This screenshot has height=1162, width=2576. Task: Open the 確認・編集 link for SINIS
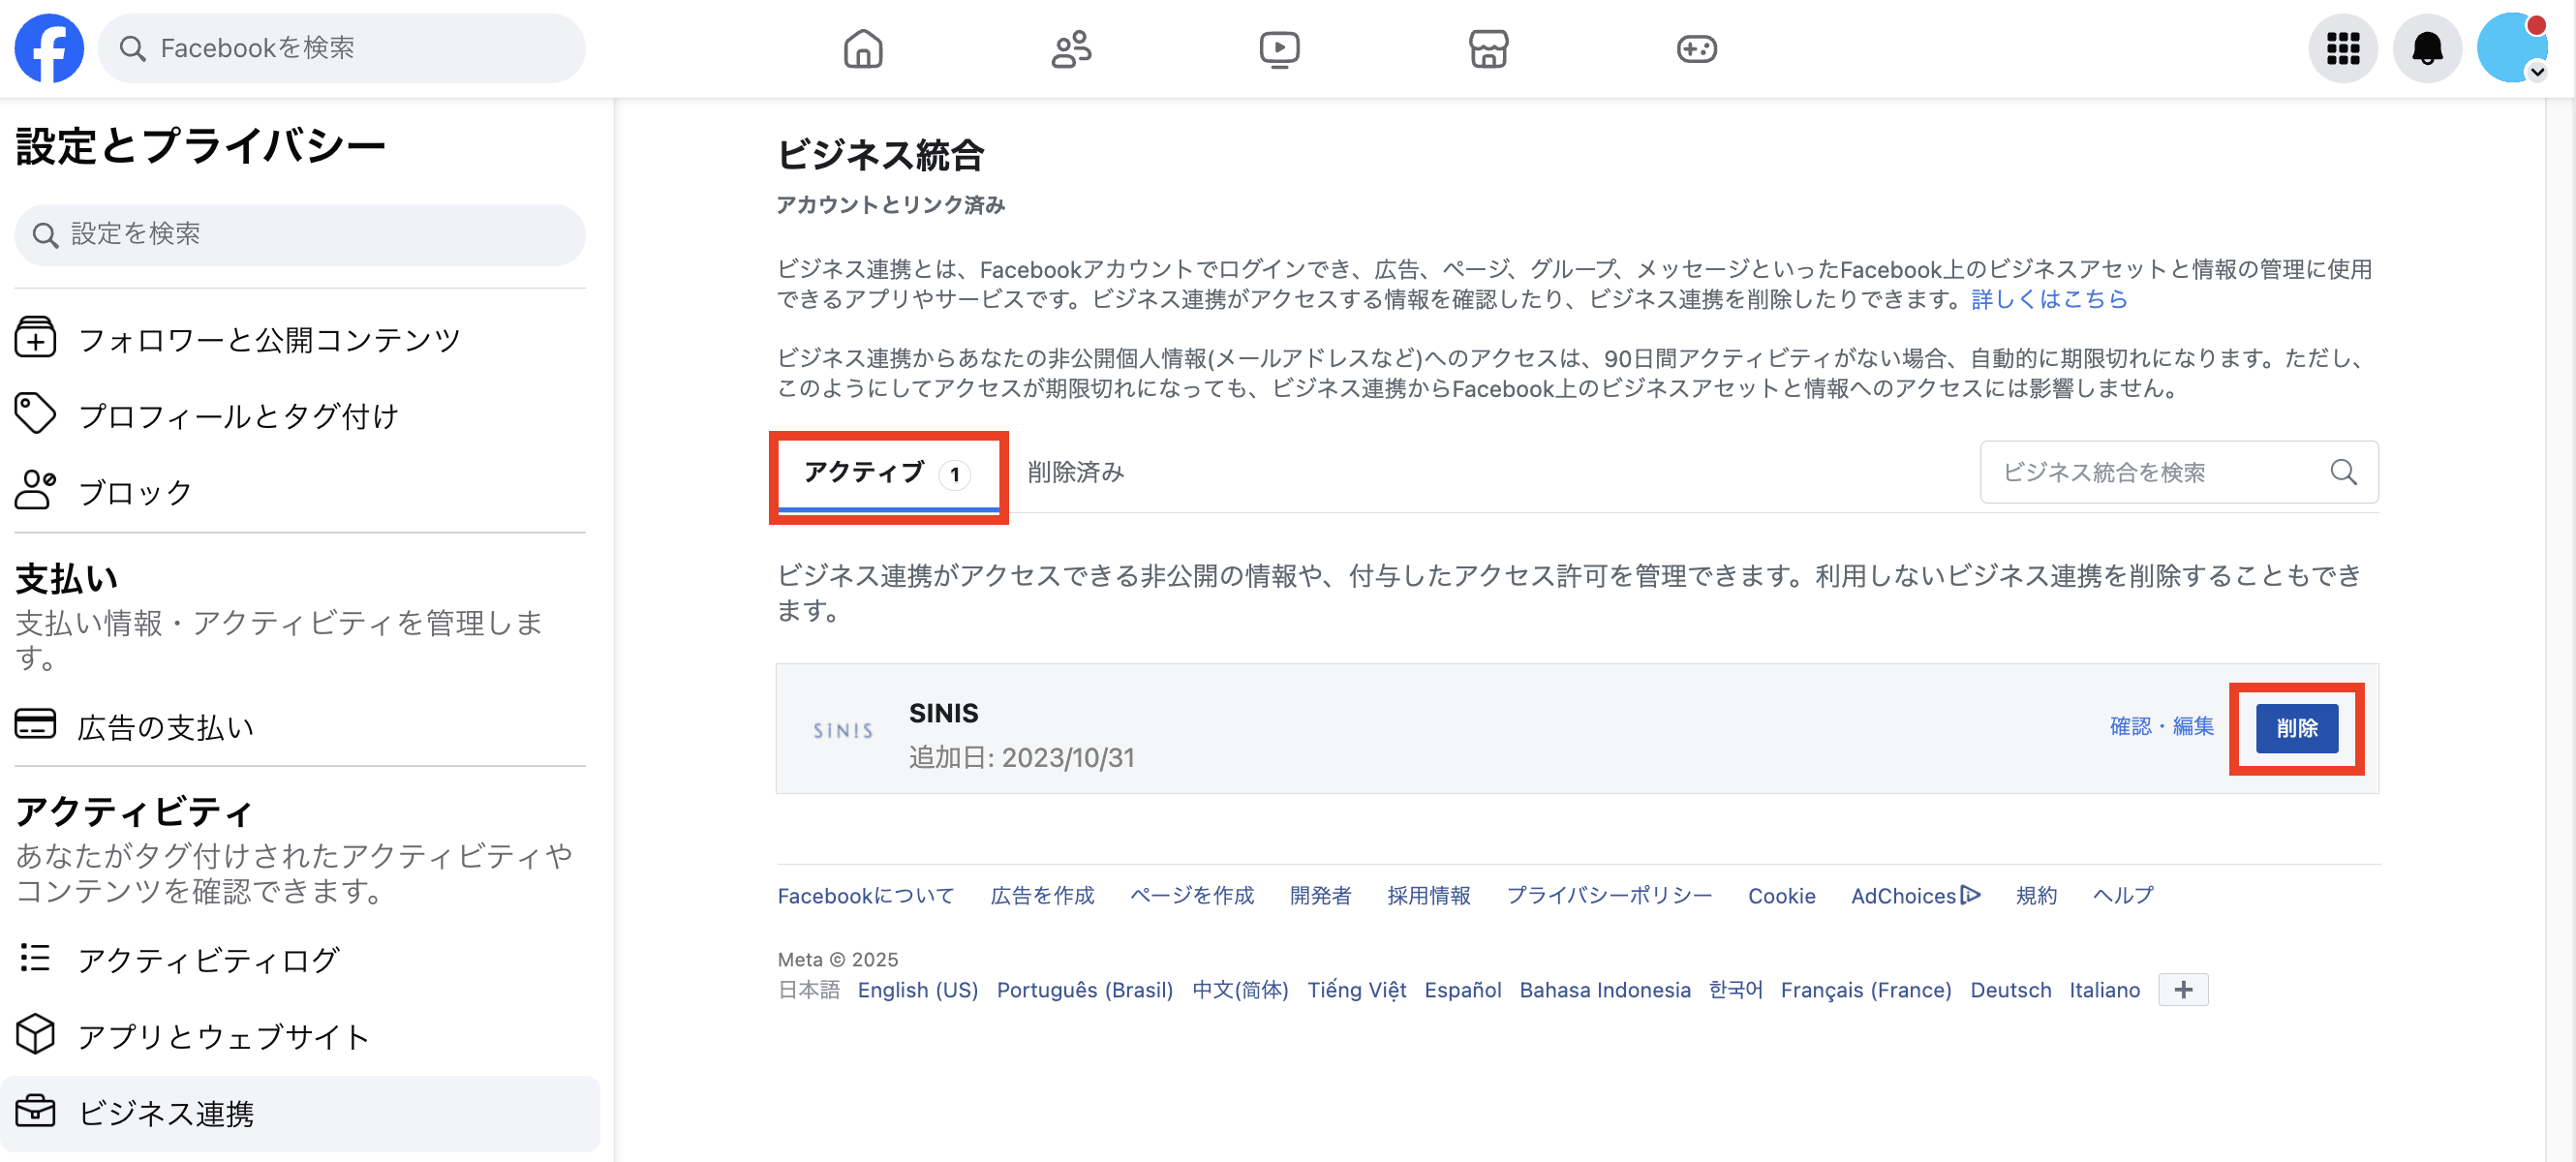[x=2160, y=726]
